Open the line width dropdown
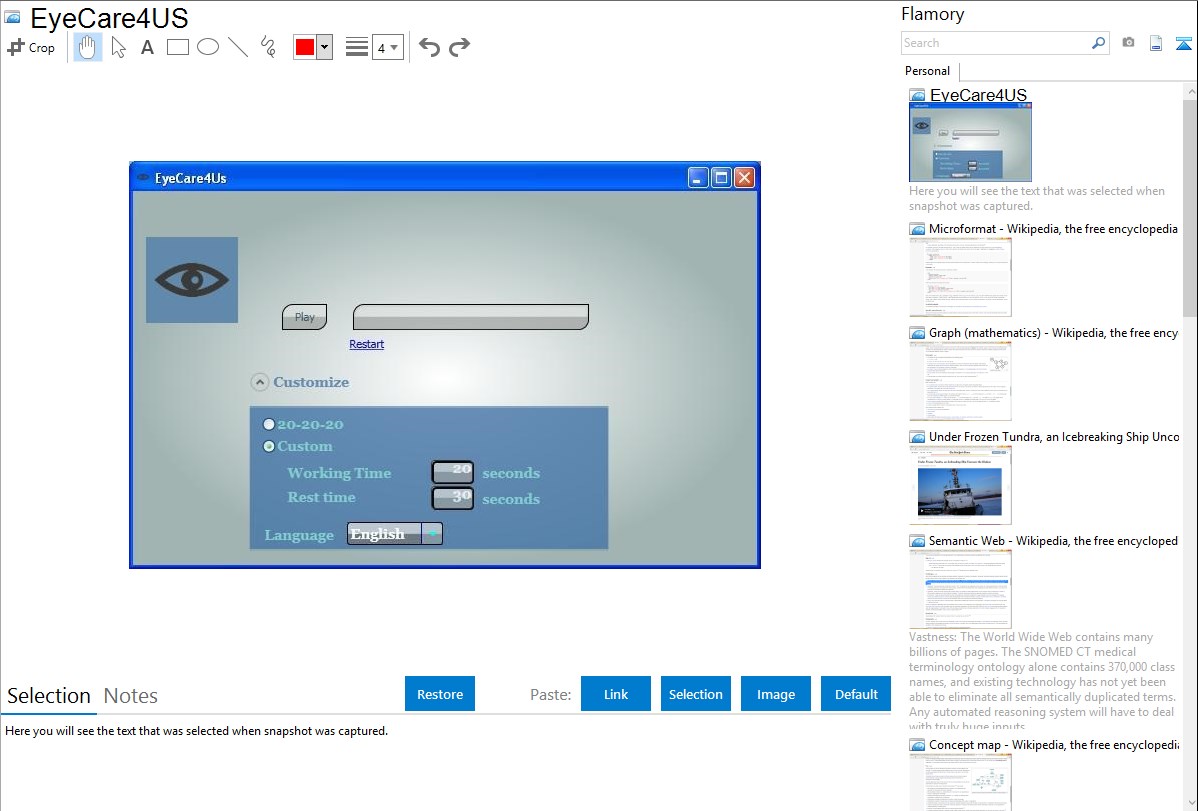Screen dimensions: 1198x811 point(388,47)
